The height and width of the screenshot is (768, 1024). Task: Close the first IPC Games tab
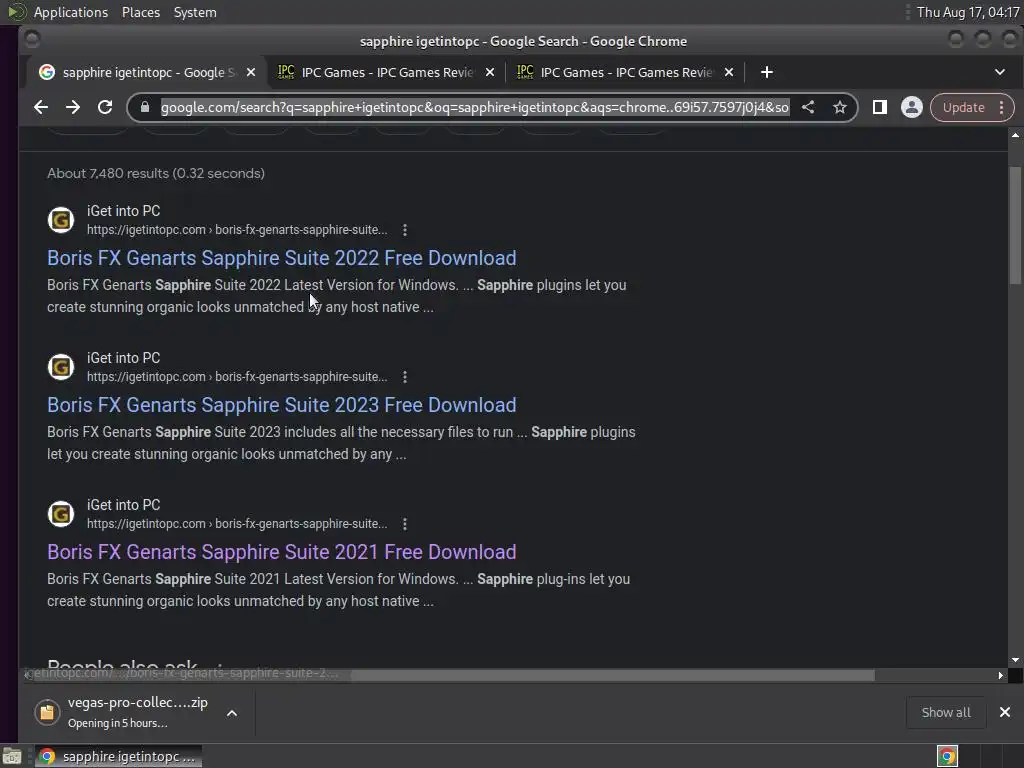[490, 72]
